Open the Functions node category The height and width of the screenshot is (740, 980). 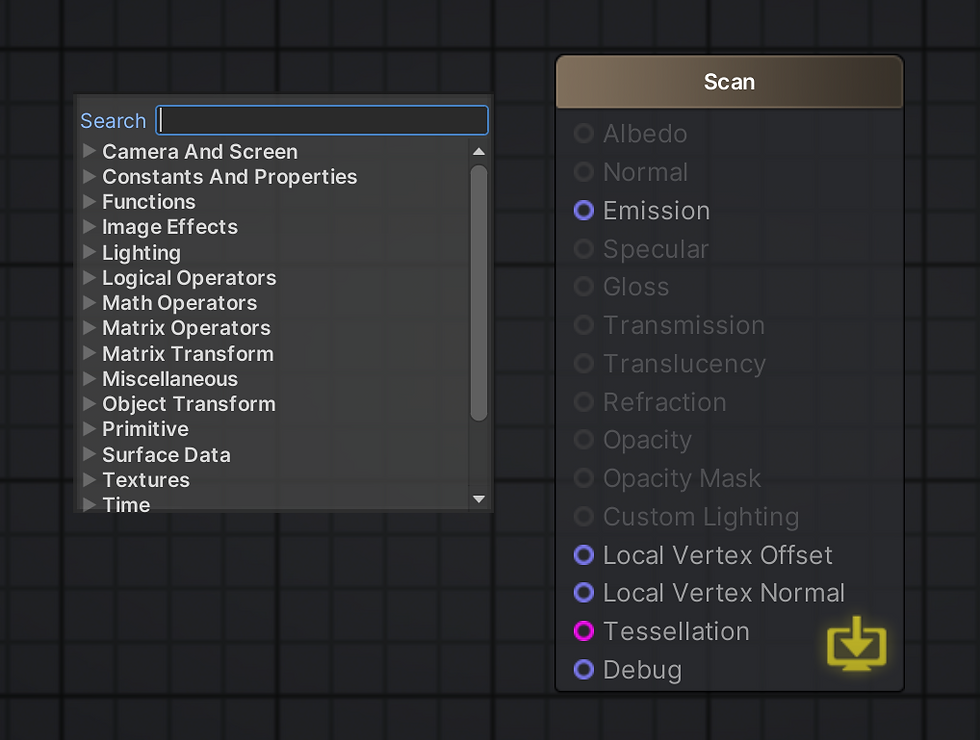(x=149, y=202)
